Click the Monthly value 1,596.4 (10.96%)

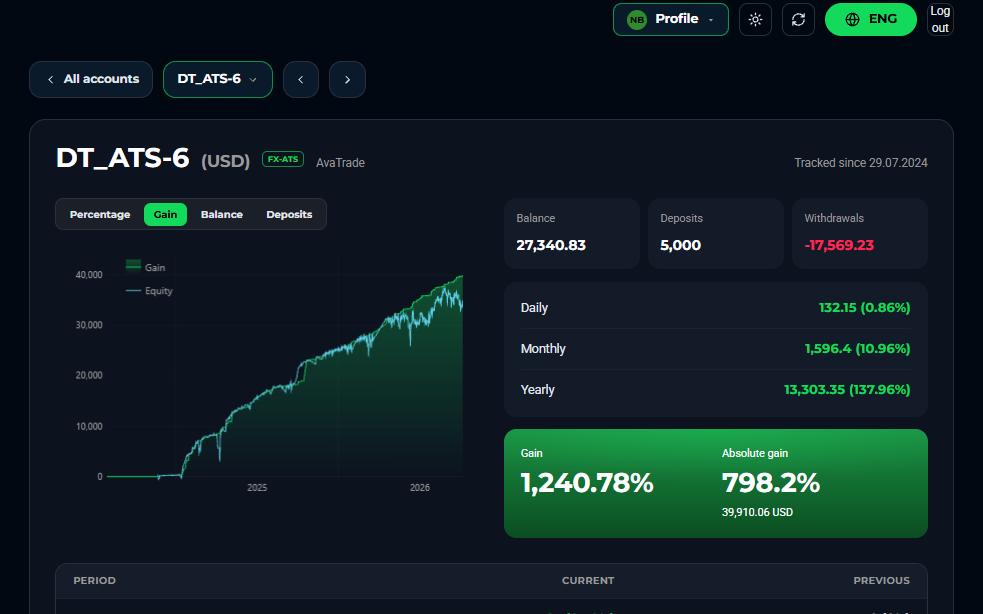(858, 349)
